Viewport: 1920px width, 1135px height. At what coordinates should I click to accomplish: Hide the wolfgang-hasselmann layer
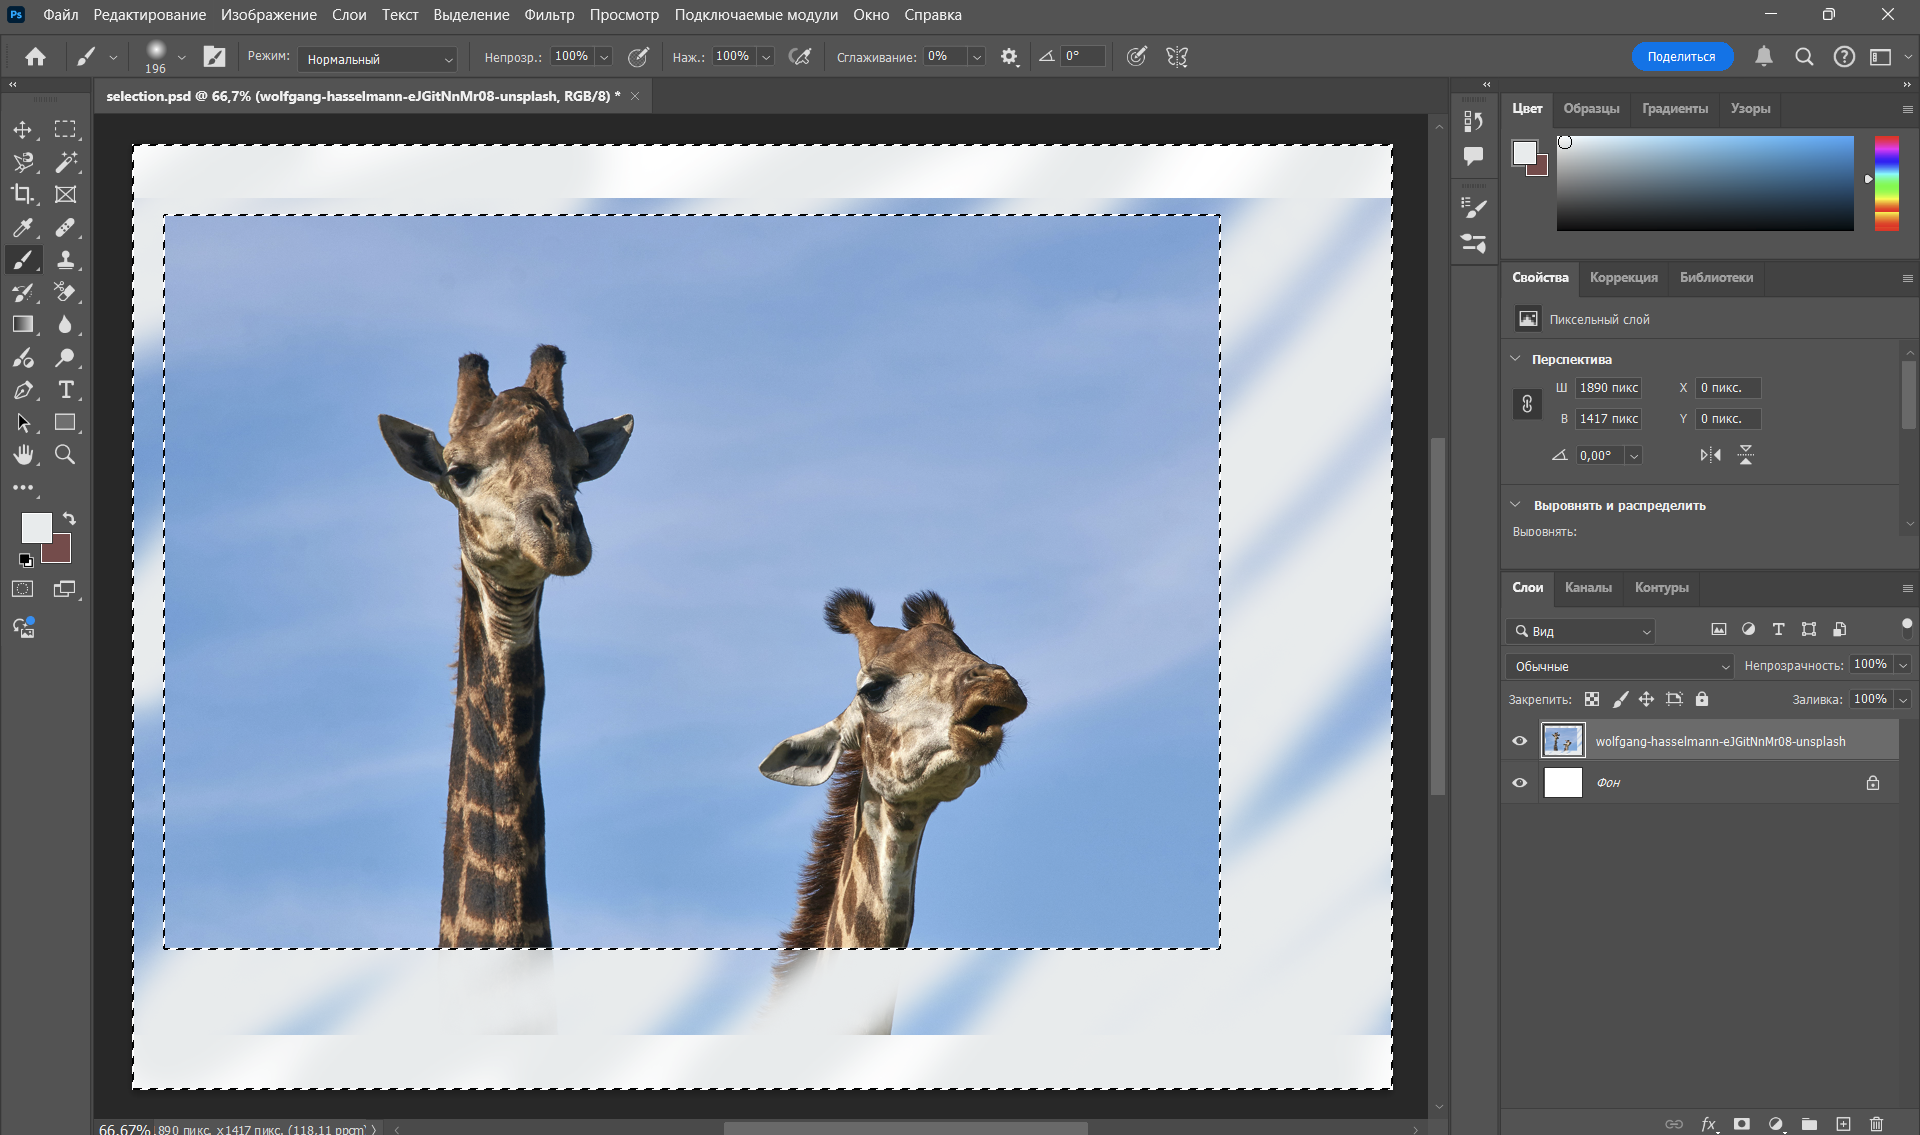(x=1520, y=741)
